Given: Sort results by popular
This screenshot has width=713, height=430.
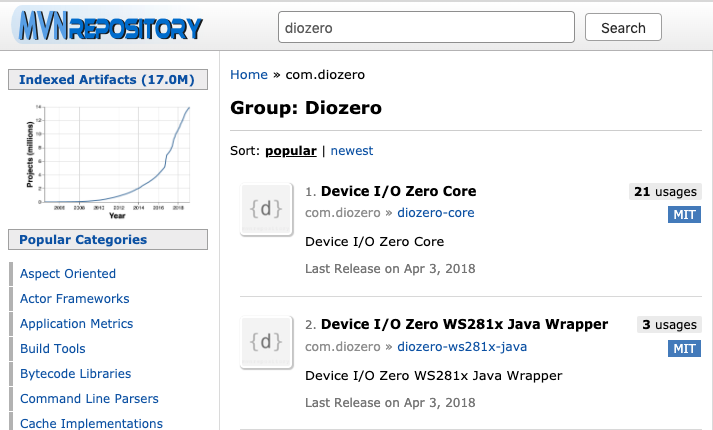Looking at the screenshot, I should (x=291, y=150).
